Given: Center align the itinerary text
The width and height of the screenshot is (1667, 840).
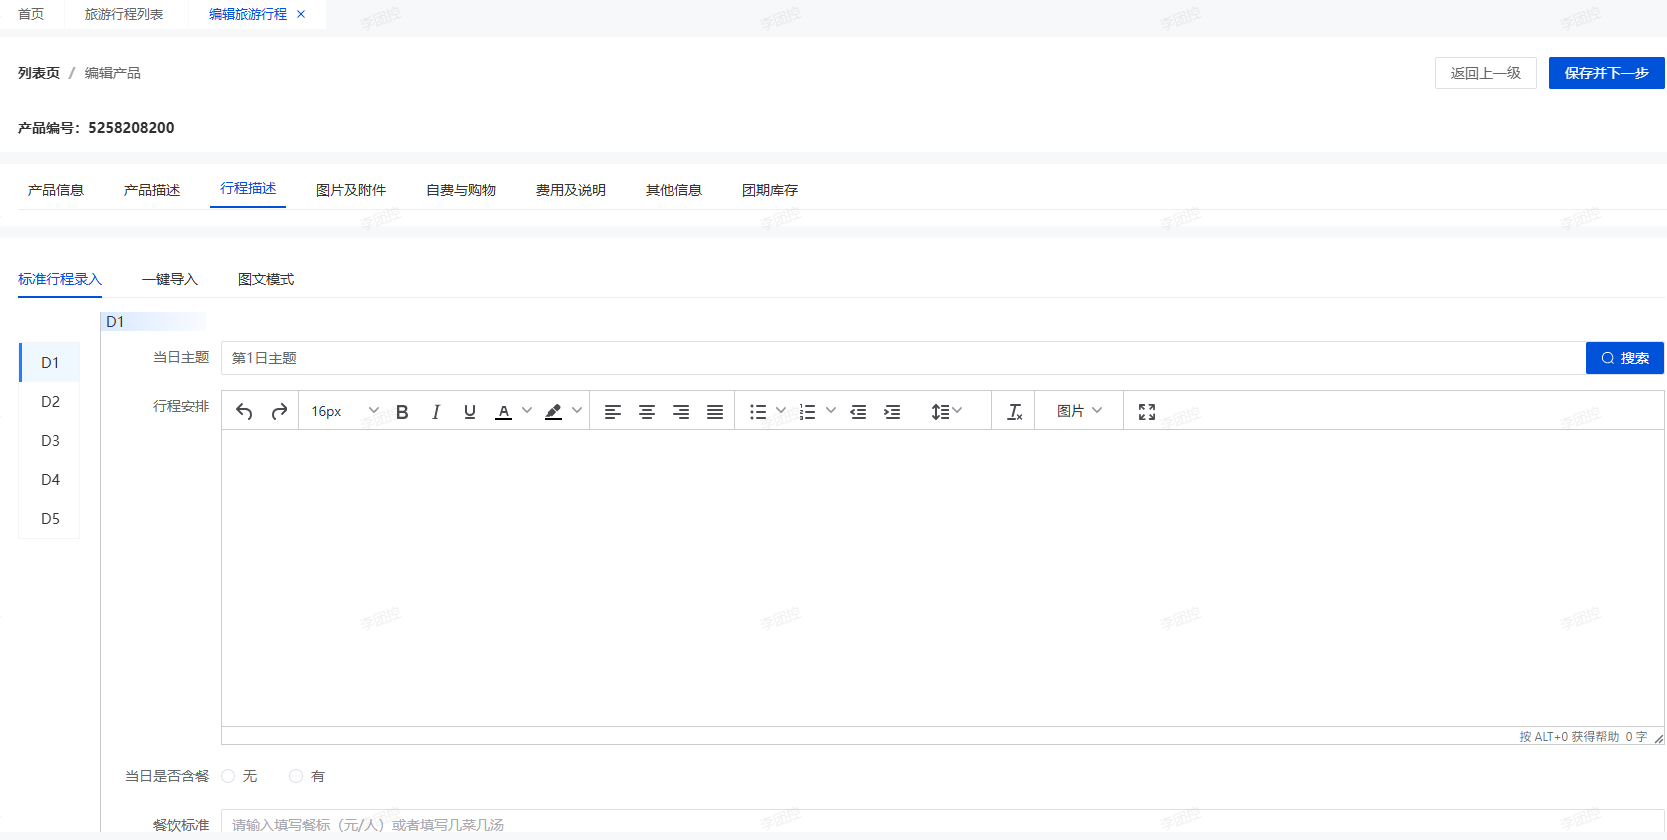Looking at the screenshot, I should (647, 411).
